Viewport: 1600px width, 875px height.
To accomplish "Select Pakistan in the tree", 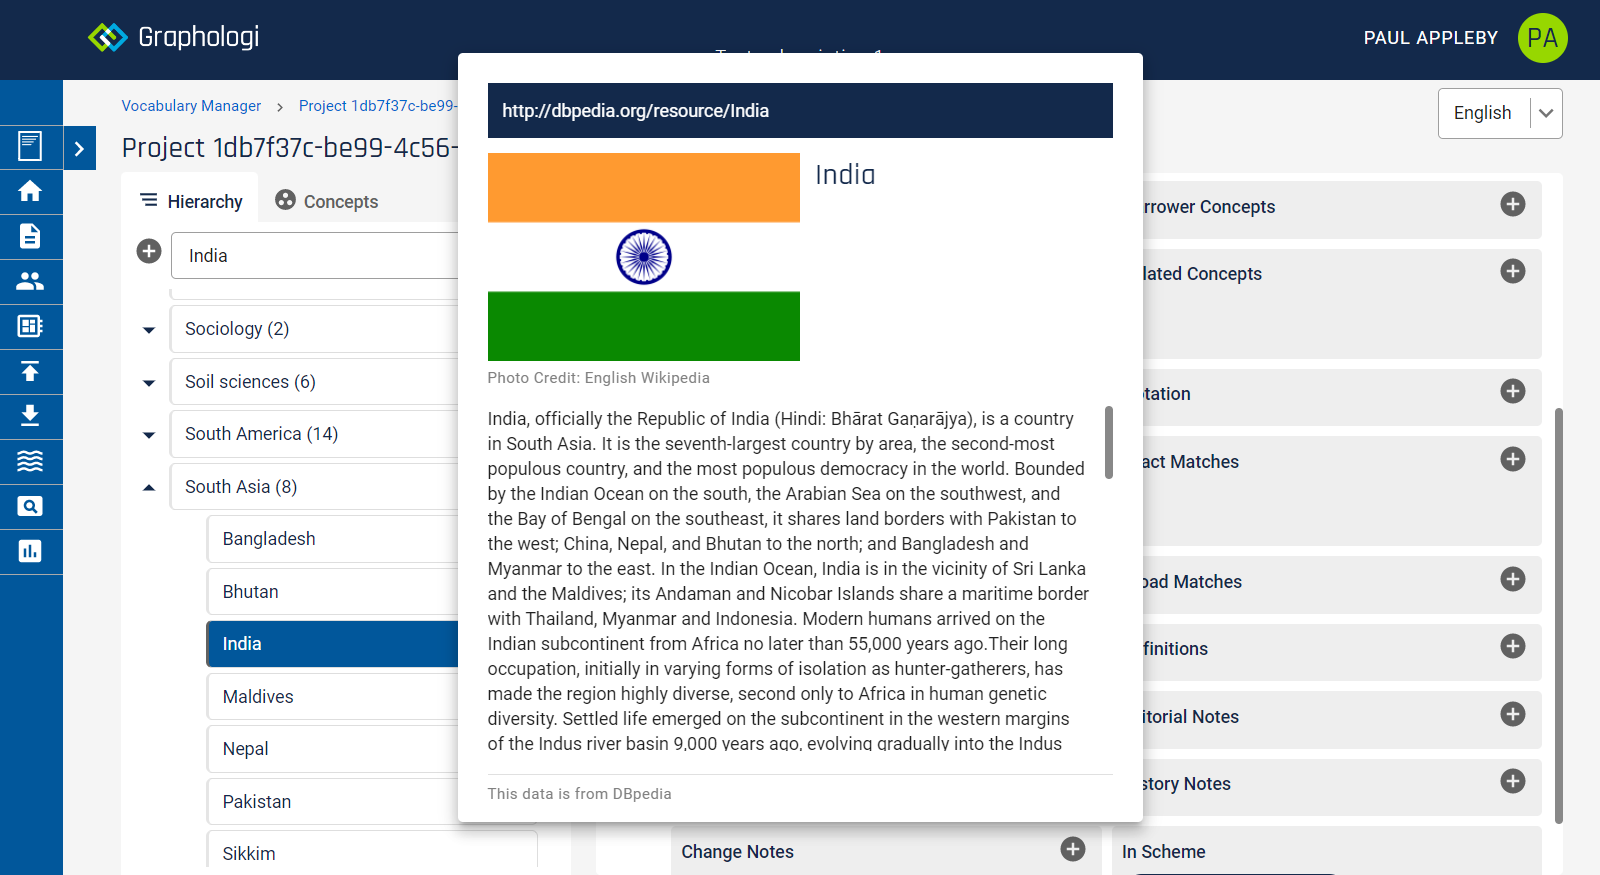I will (332, 802).
